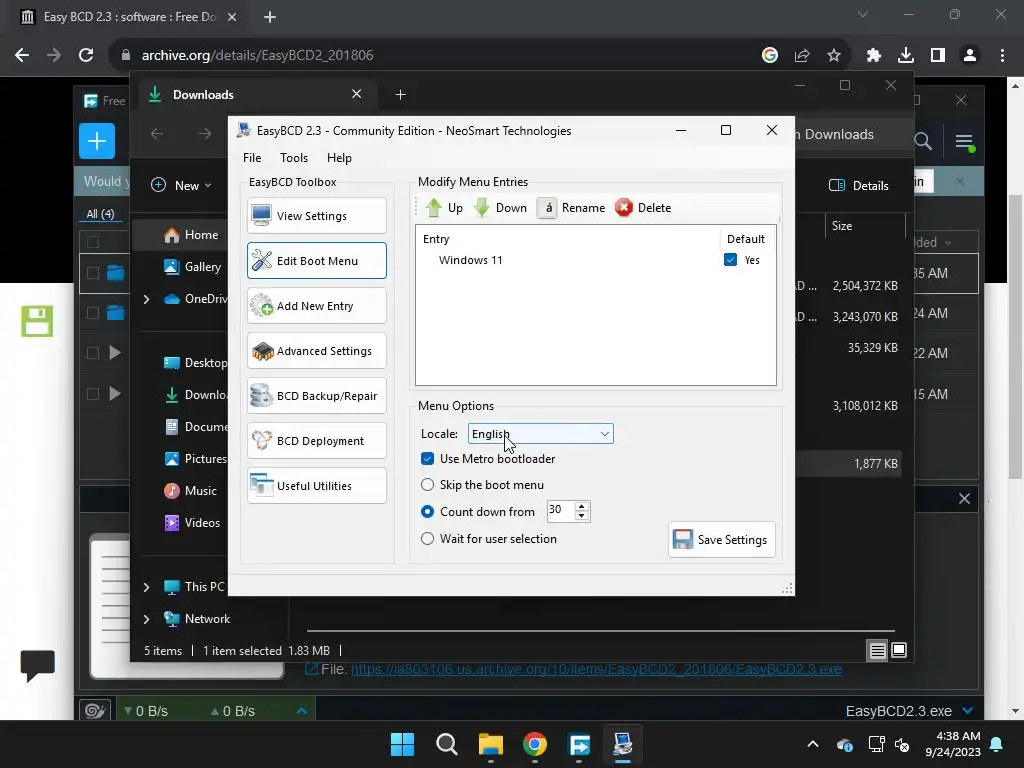
Task: Sort Explorer files by Size column
Action: pyautogui.click(x=842, y=226)
